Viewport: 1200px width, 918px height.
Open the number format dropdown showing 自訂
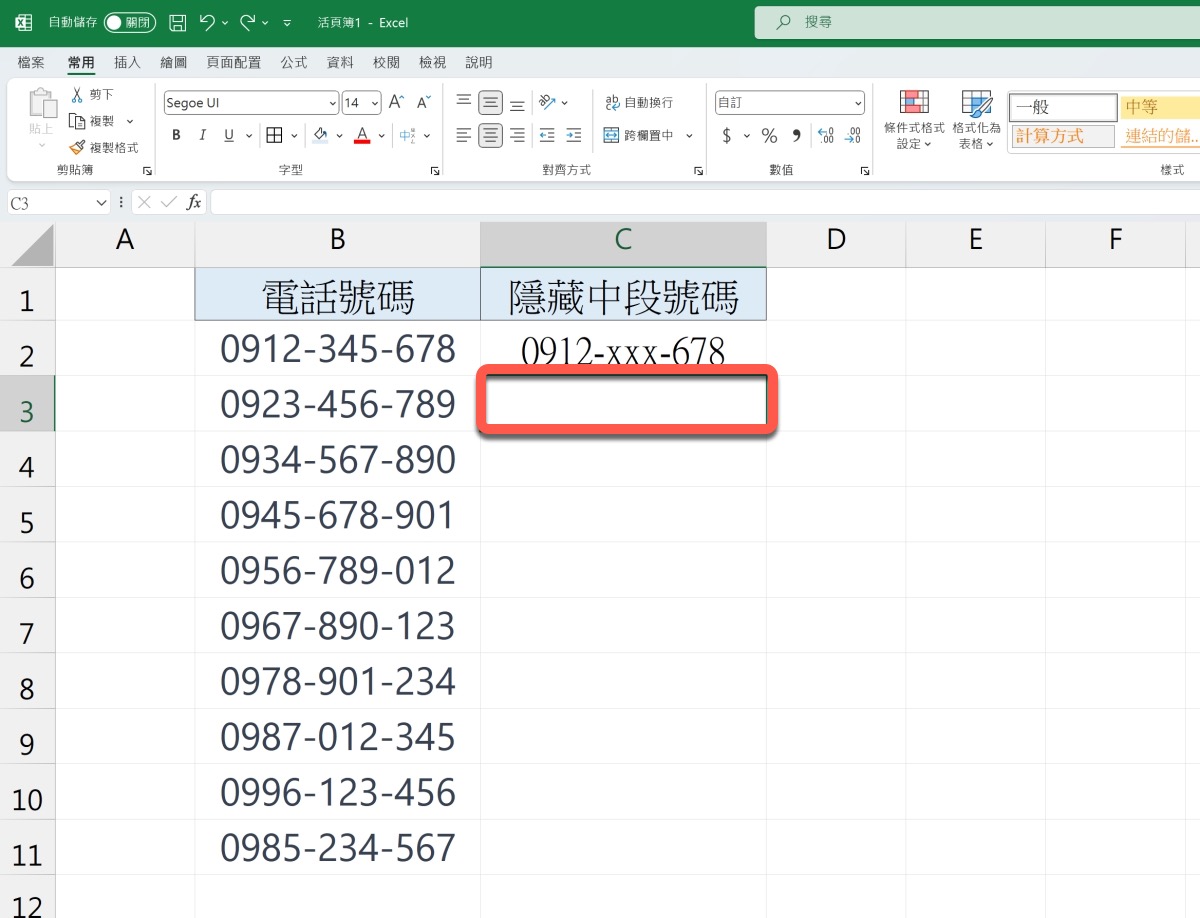click(x=858, y=103)
